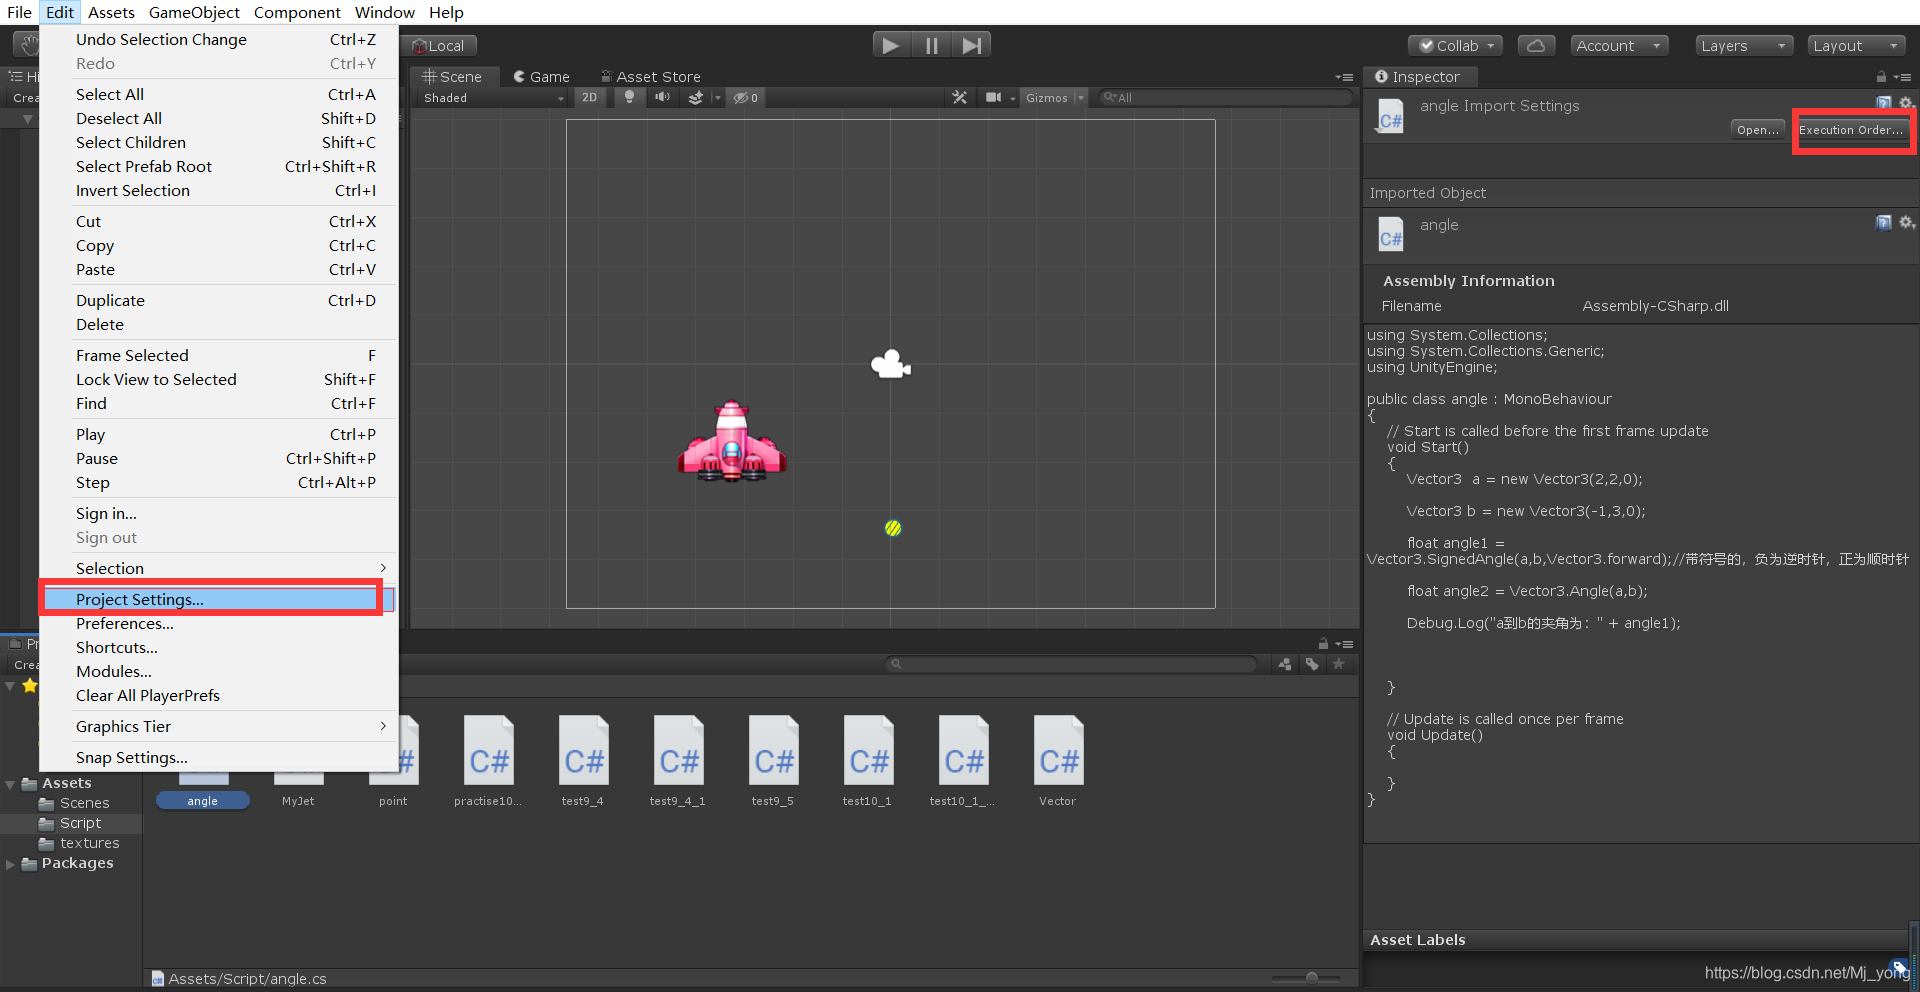The image size is (1920, 992).
Task: Open the Assets menu in menu bar
Action: tap(111, 12)
